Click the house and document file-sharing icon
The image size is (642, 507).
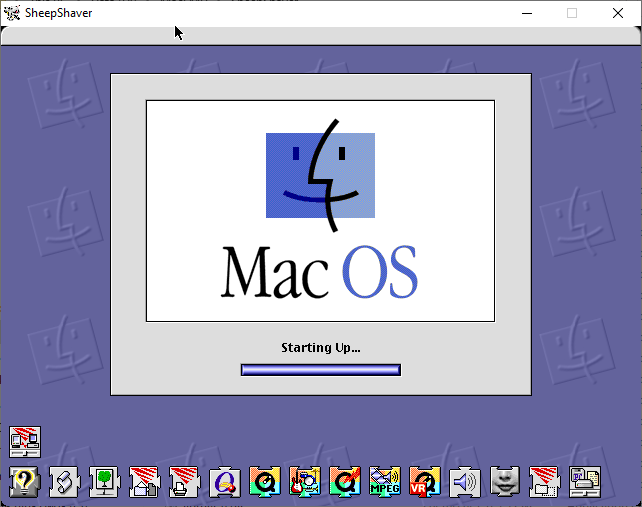(145, 482)
